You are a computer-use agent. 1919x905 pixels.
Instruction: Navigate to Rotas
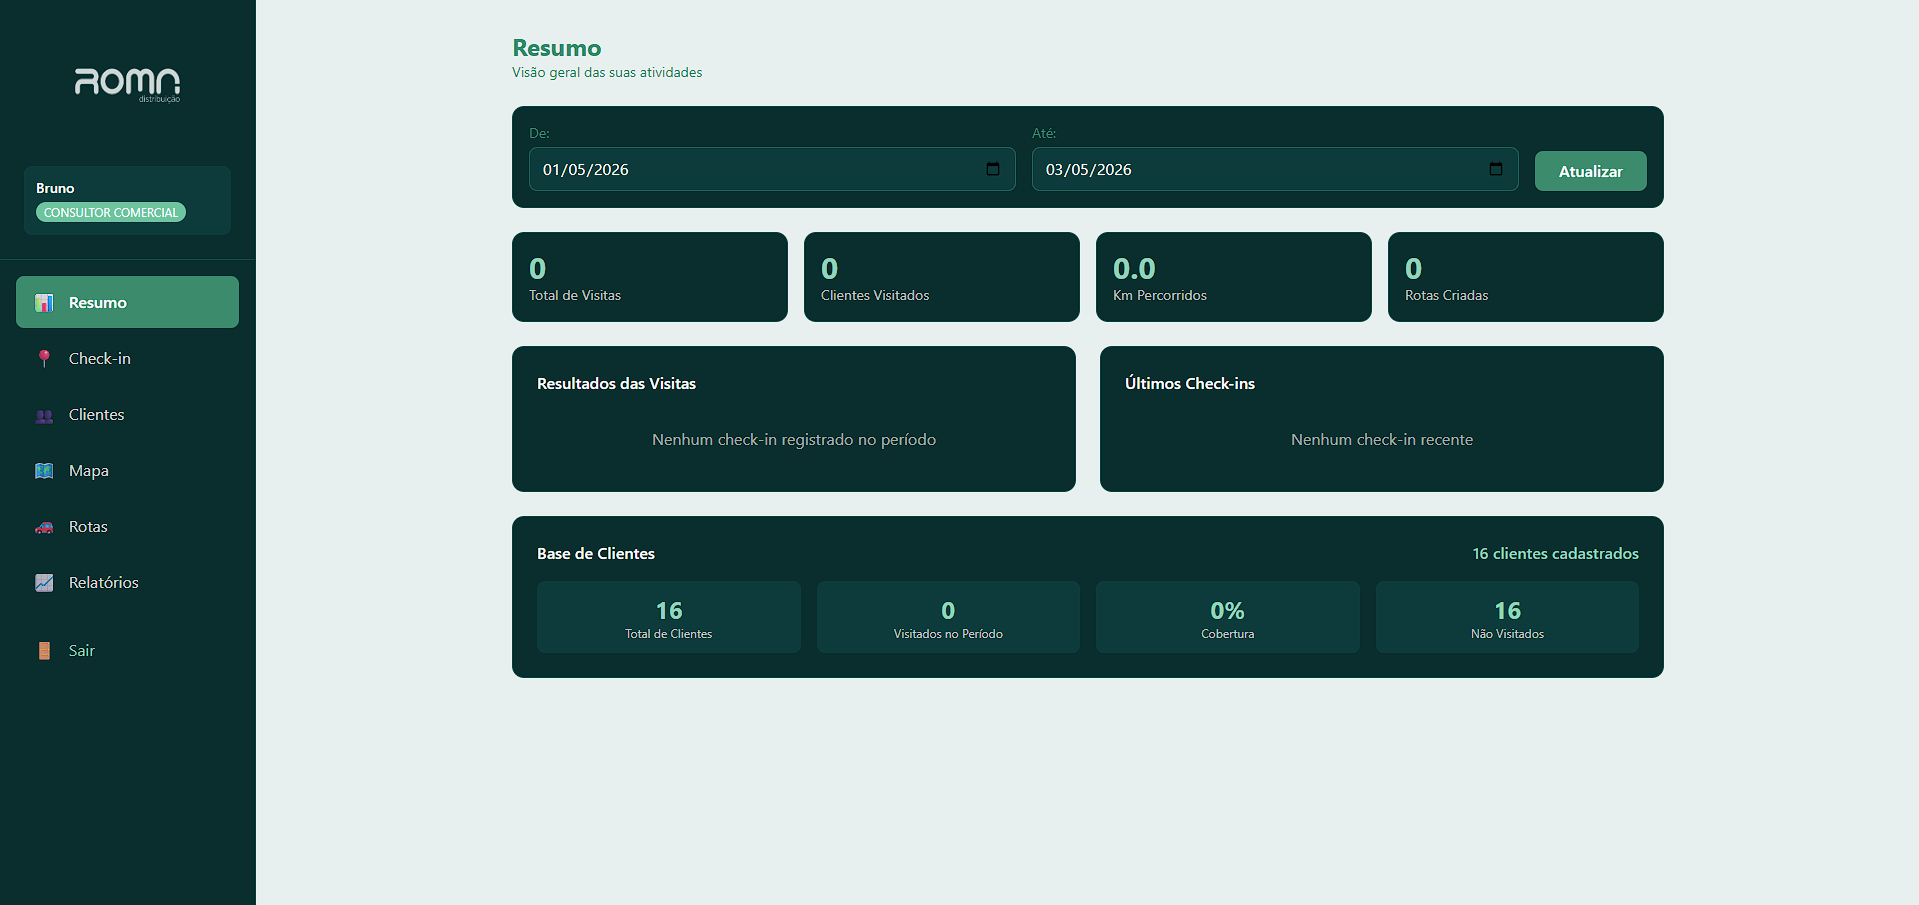[x=127, y=526]
